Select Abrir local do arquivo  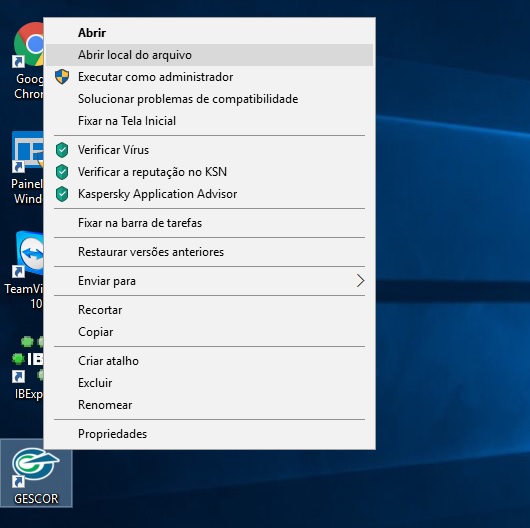click(209, 55)
